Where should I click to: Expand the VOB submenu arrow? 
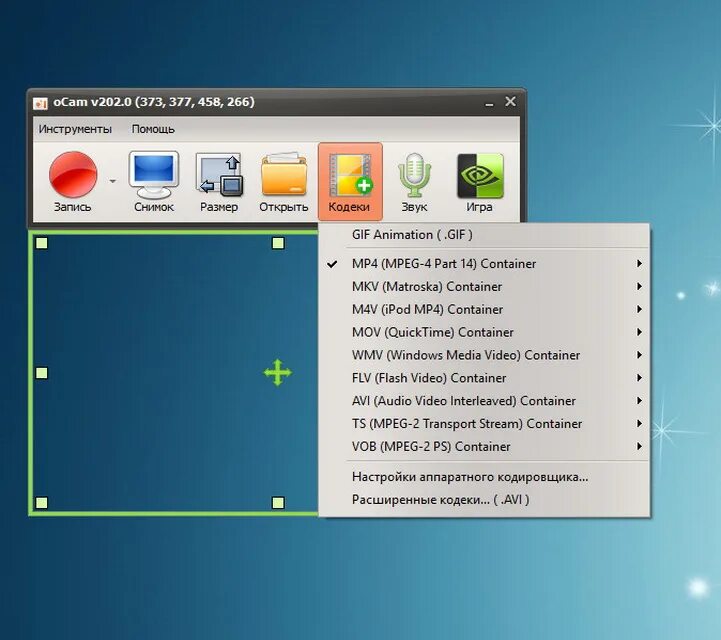pyautogui.click(x=639, y=446)
